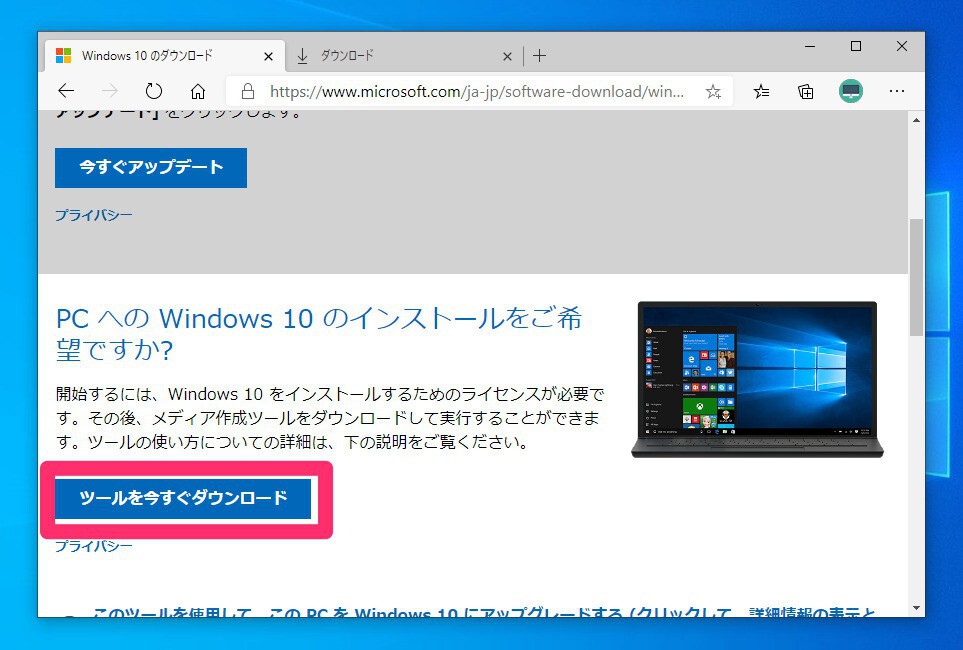Click the scrollbar up arrow
This screenshot has height=650, width=963.
coord(916,120)
